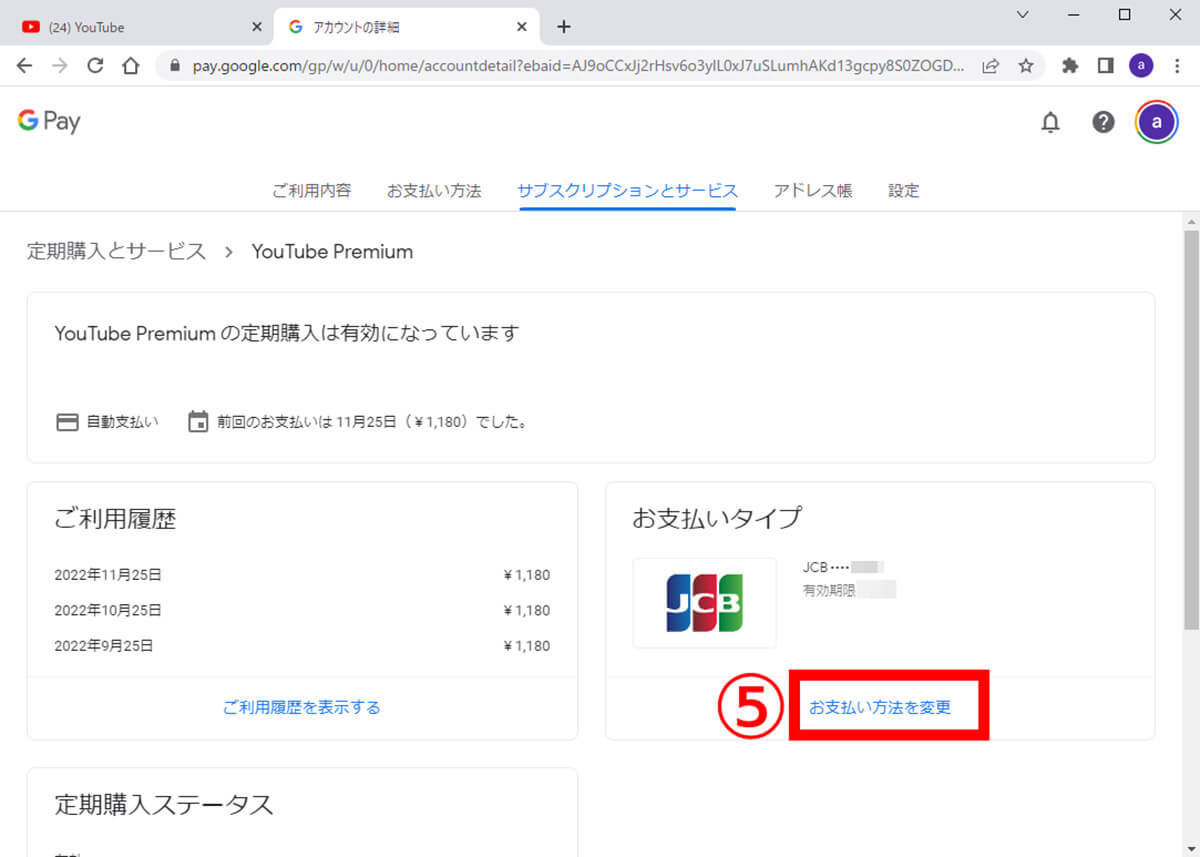This screenshot has width=1200, height=857.
Task: Close the YouTube tab
Action: click(x=257, y=27)
